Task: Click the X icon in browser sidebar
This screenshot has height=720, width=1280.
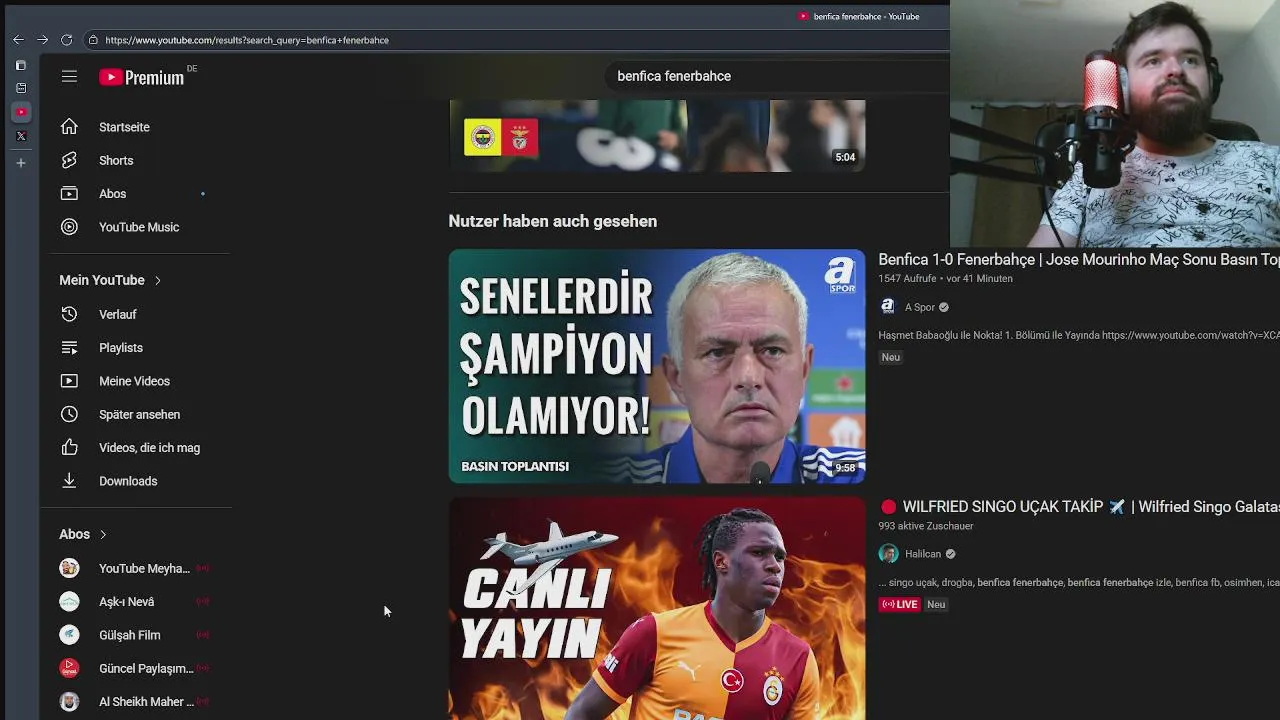Action: pos(21,136)
